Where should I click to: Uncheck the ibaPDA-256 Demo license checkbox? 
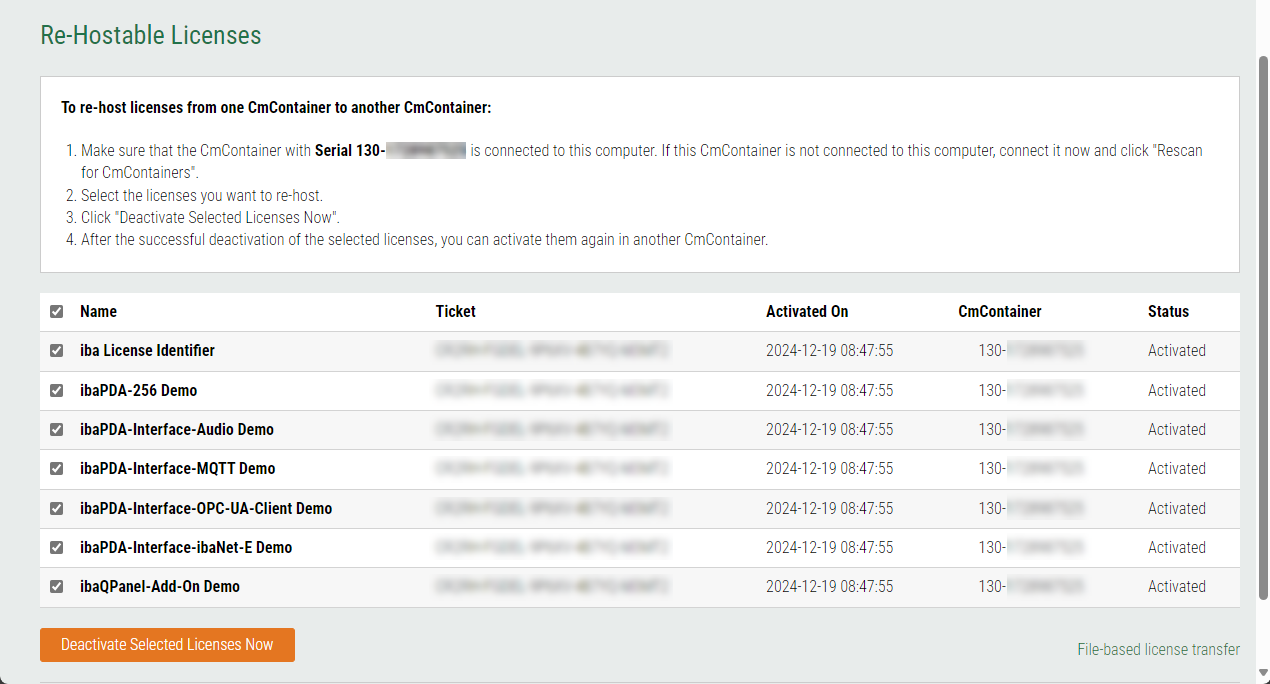[x=57, y=390]
